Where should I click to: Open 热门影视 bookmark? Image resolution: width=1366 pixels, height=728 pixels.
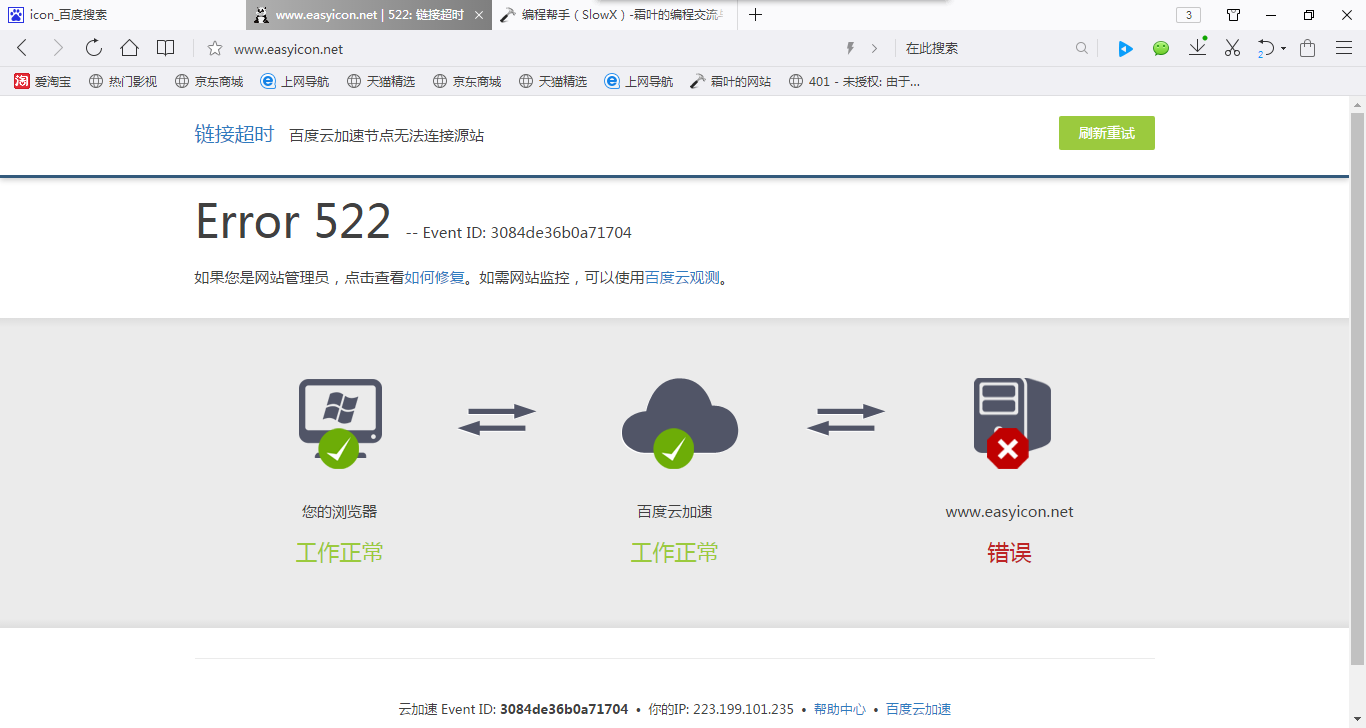[123, 82]
